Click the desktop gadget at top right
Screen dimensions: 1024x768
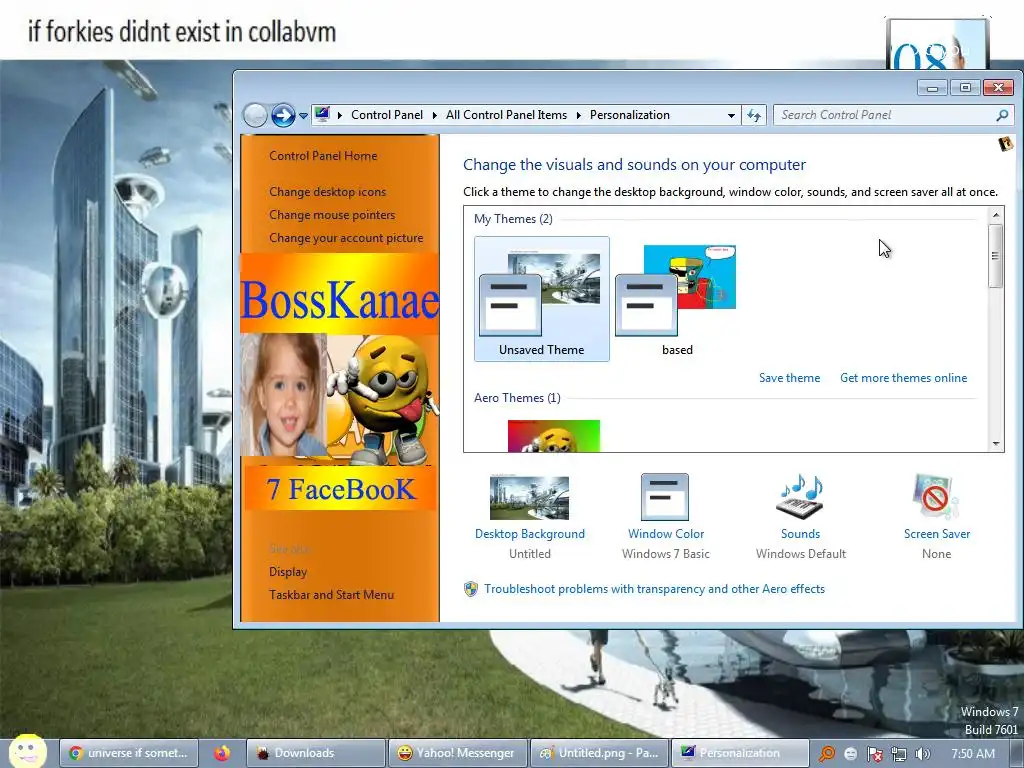[937, 43]
